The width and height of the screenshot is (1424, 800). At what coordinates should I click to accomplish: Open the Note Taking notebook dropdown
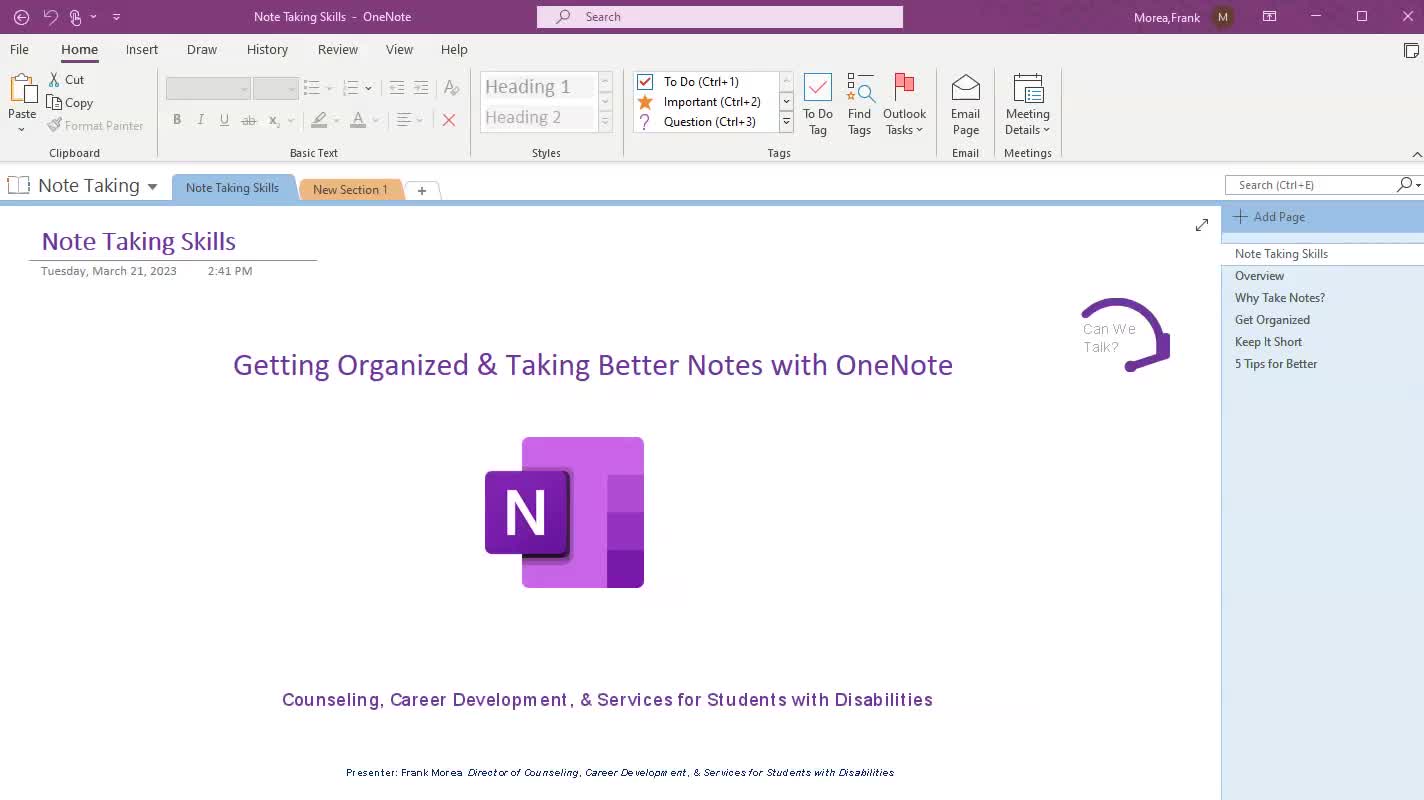coord(152,186)
